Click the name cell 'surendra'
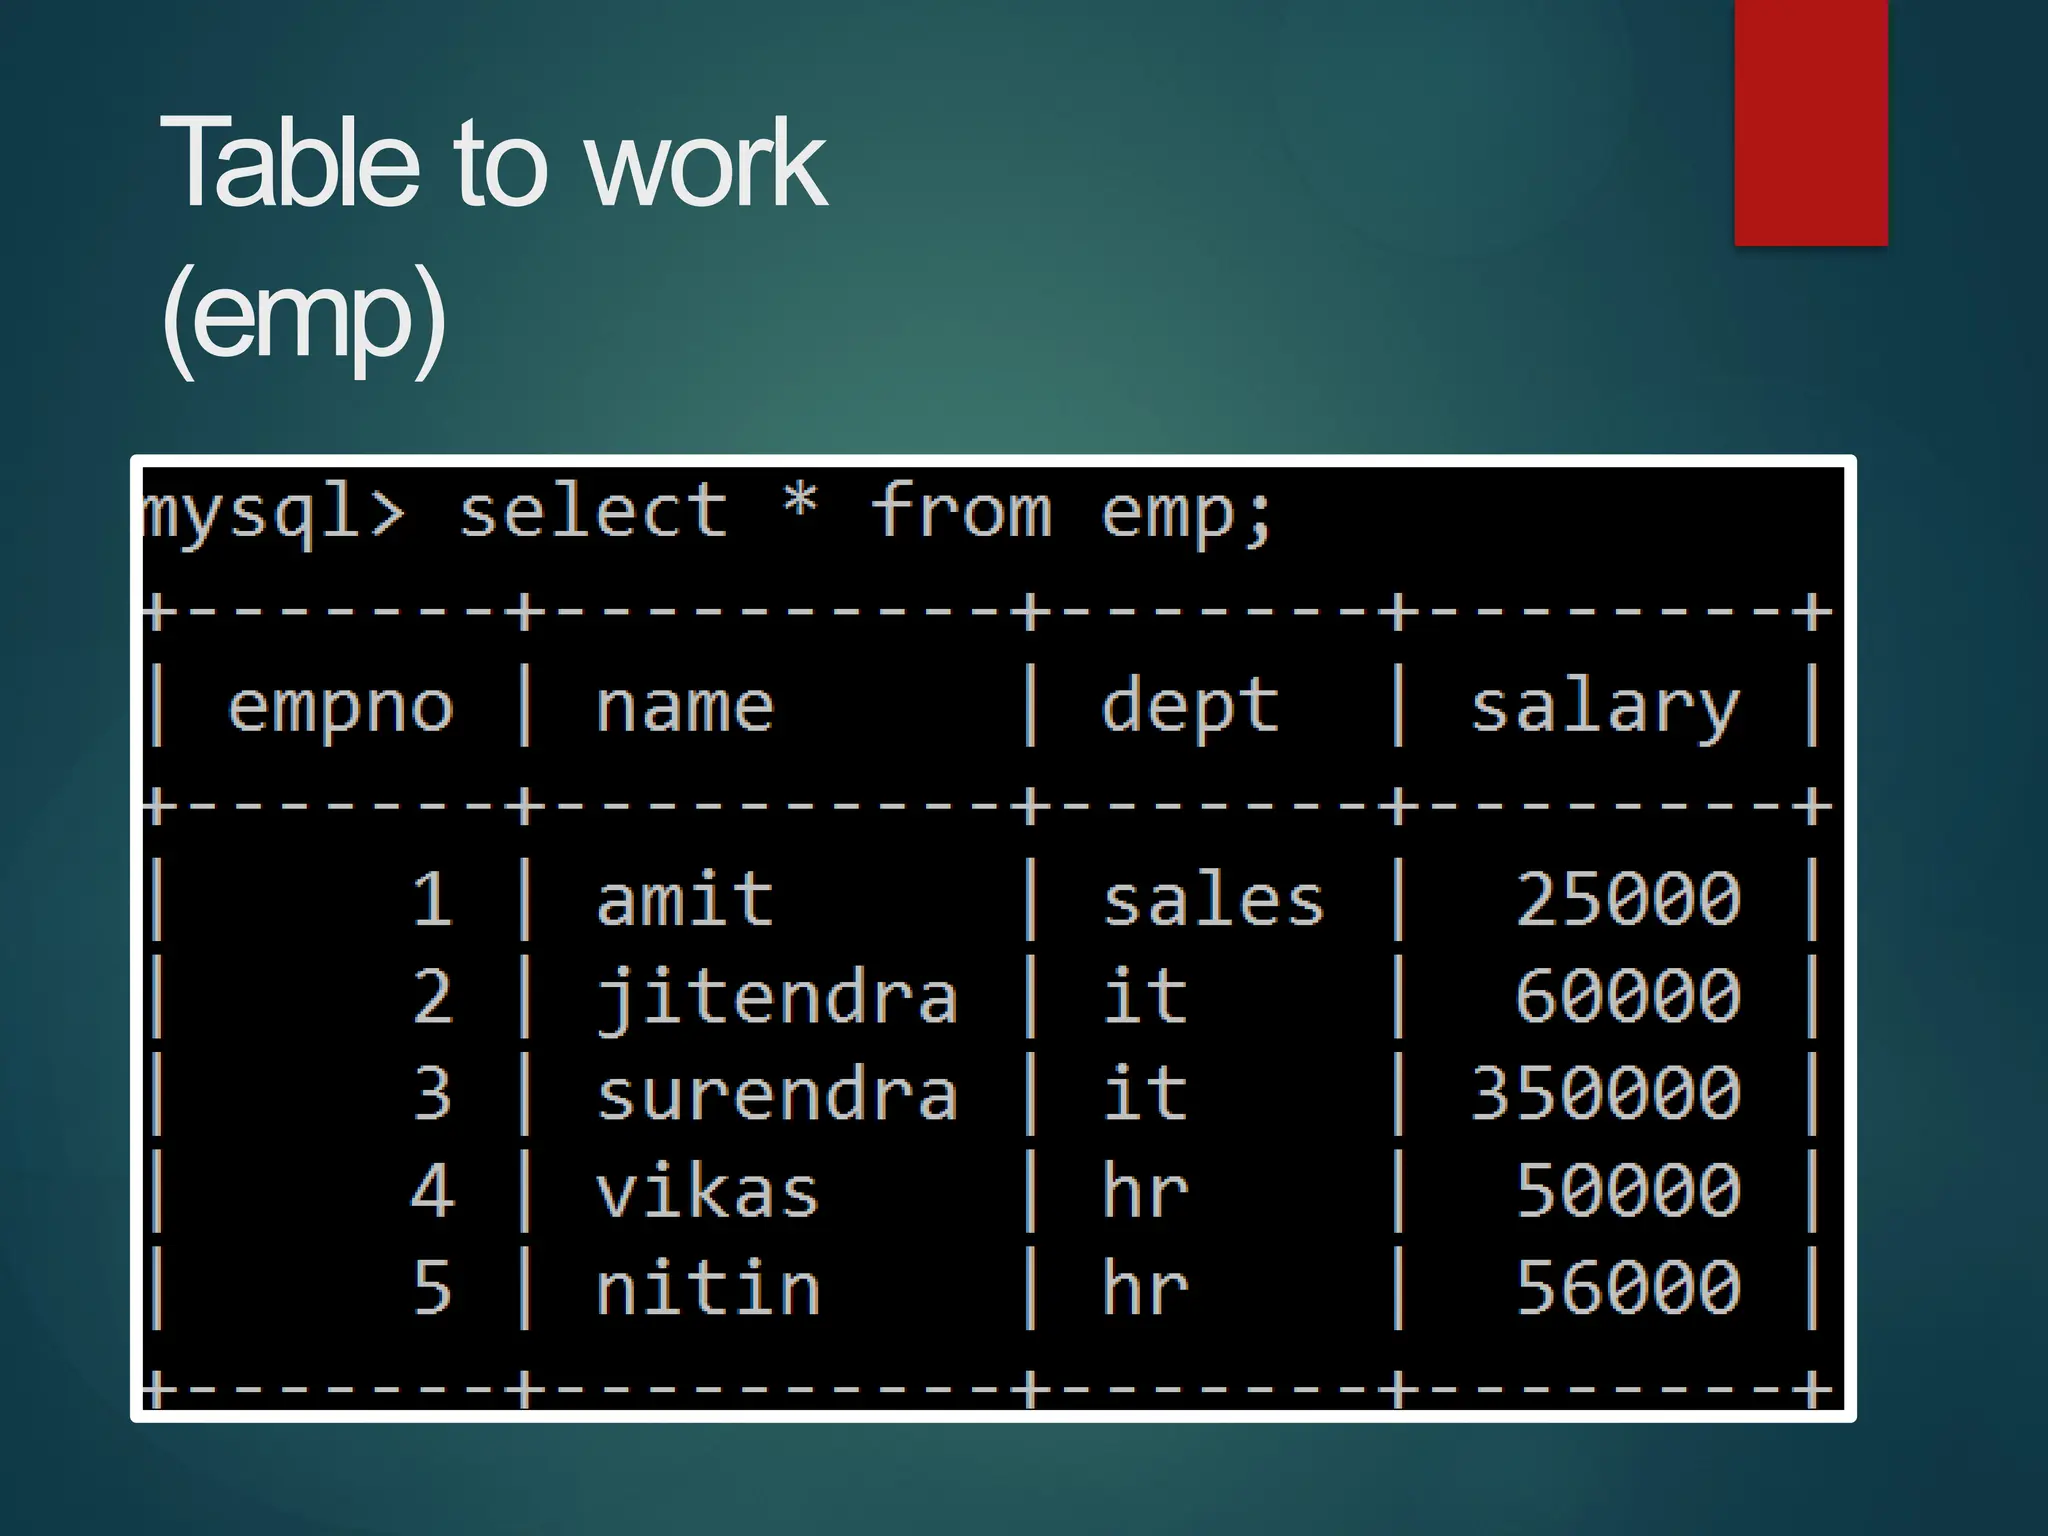The height and width of the screenshot is (1536, 2048). click(777, 1093)
